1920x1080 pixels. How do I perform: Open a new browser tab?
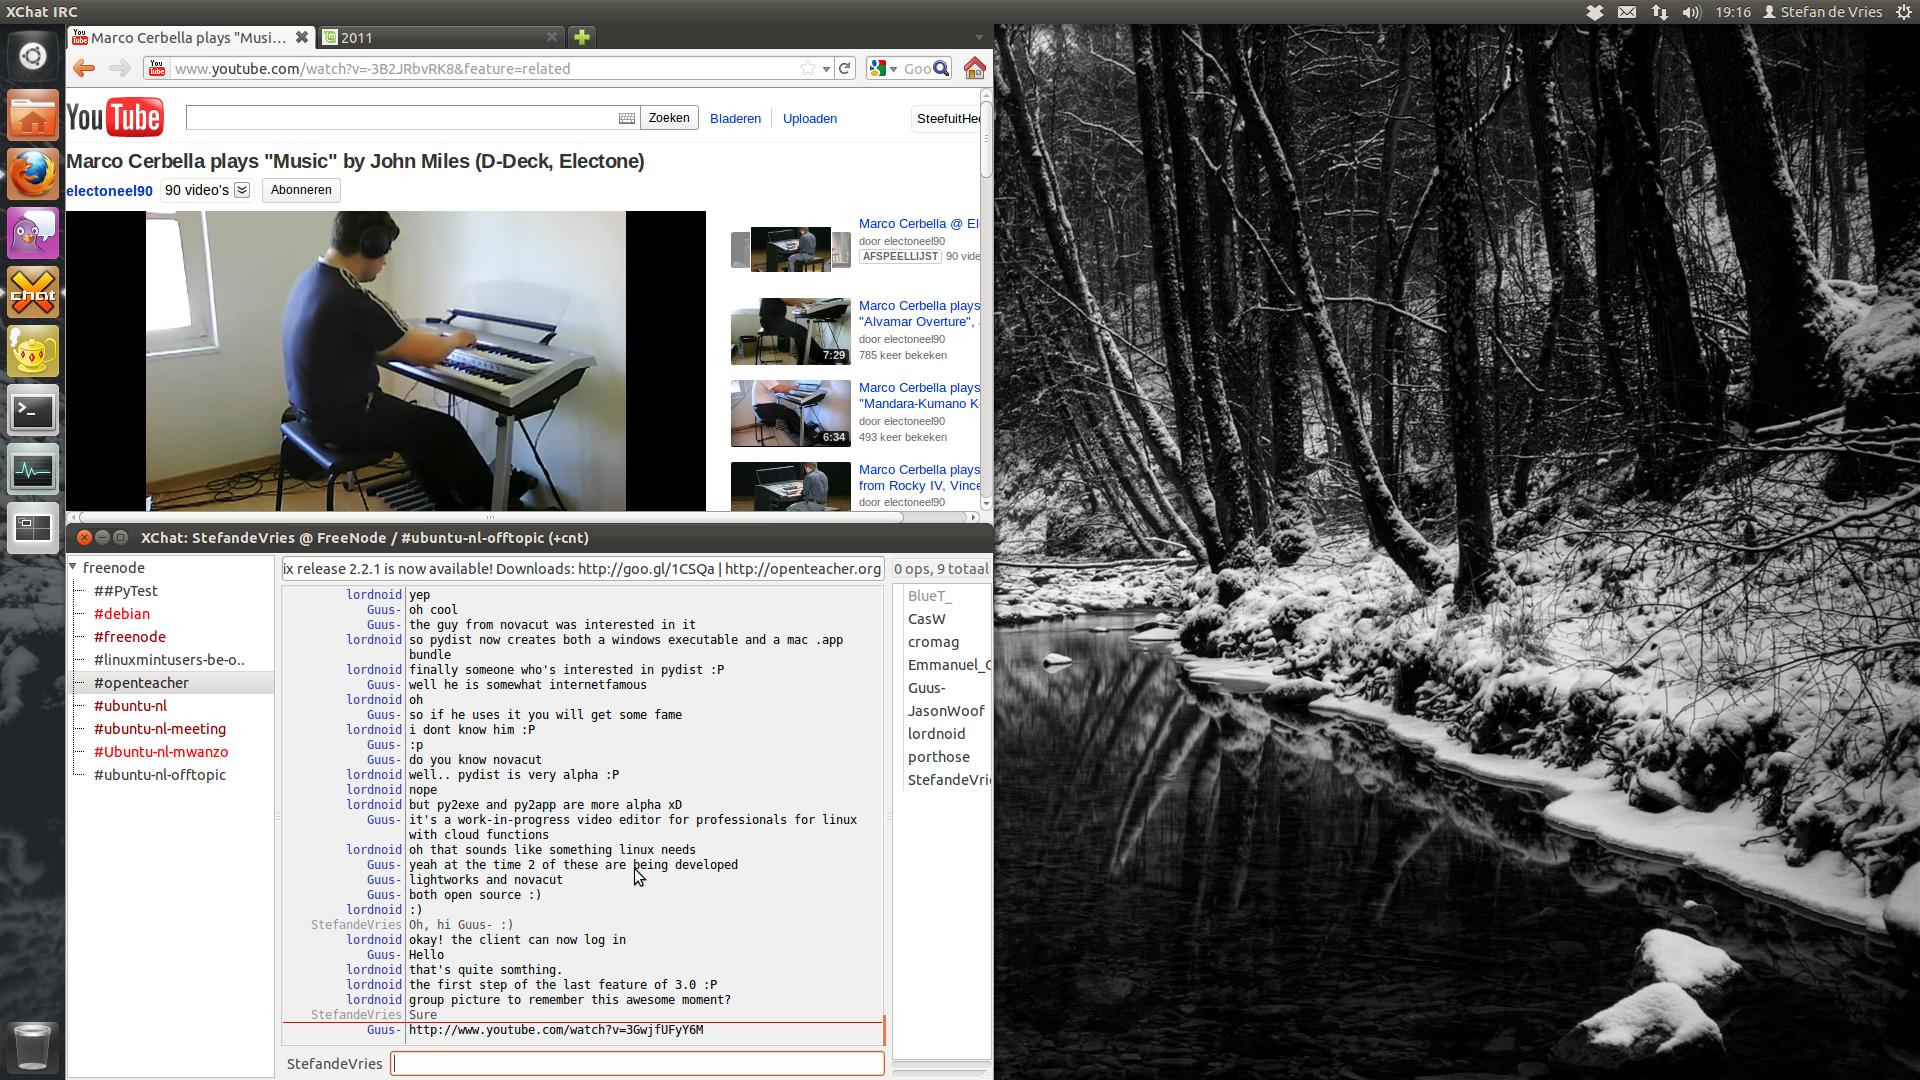pos(582,37)
